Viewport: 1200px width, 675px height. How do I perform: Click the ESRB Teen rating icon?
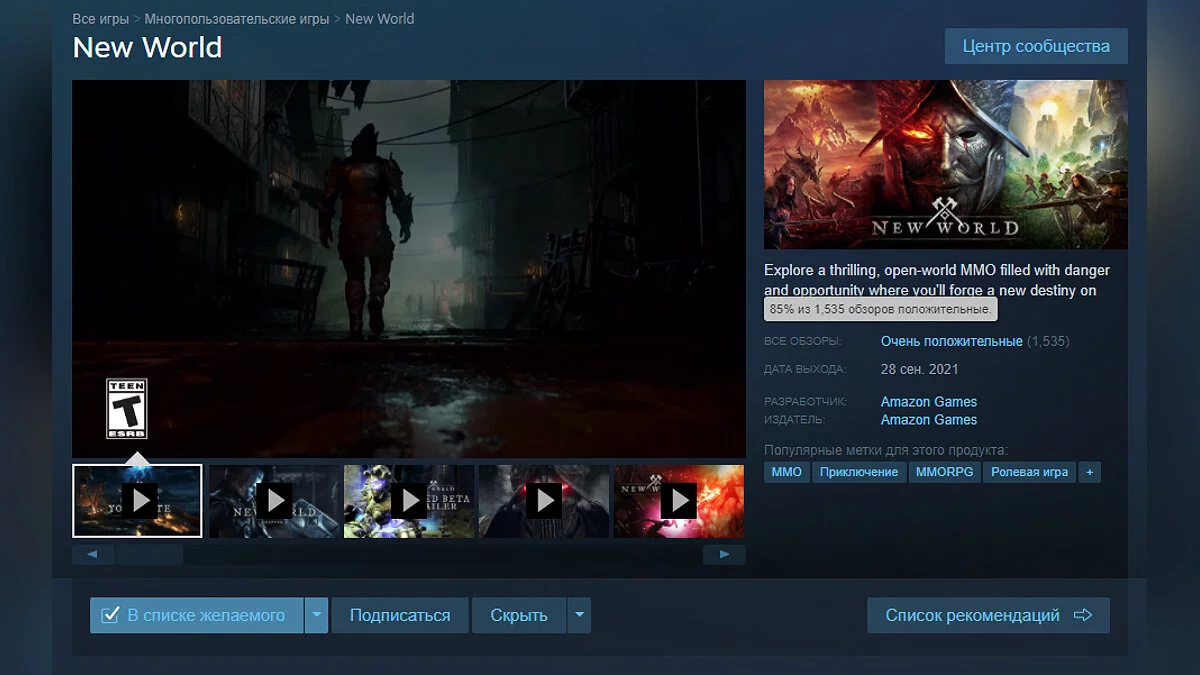pos(127,408)
